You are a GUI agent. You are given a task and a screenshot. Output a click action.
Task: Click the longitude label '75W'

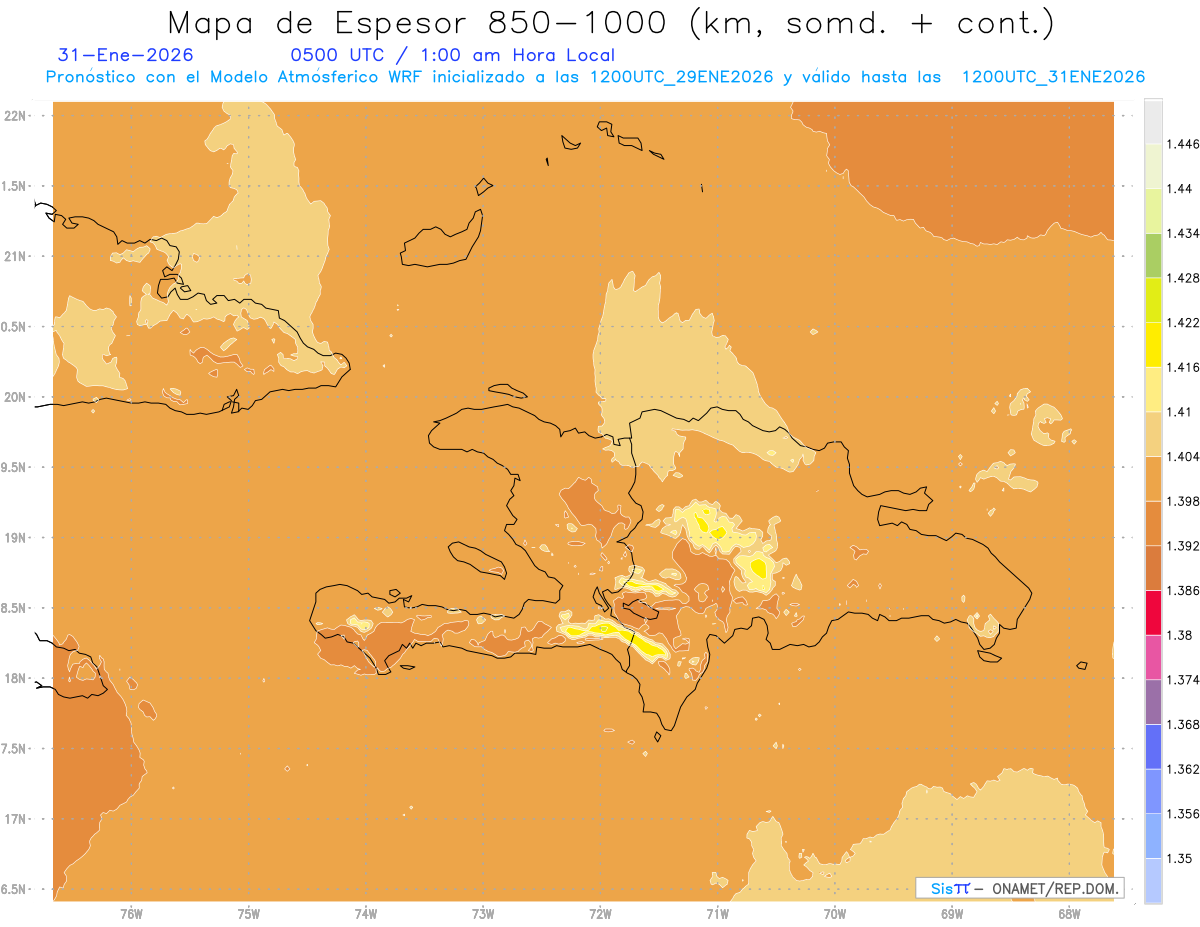(x=249, y=915)
